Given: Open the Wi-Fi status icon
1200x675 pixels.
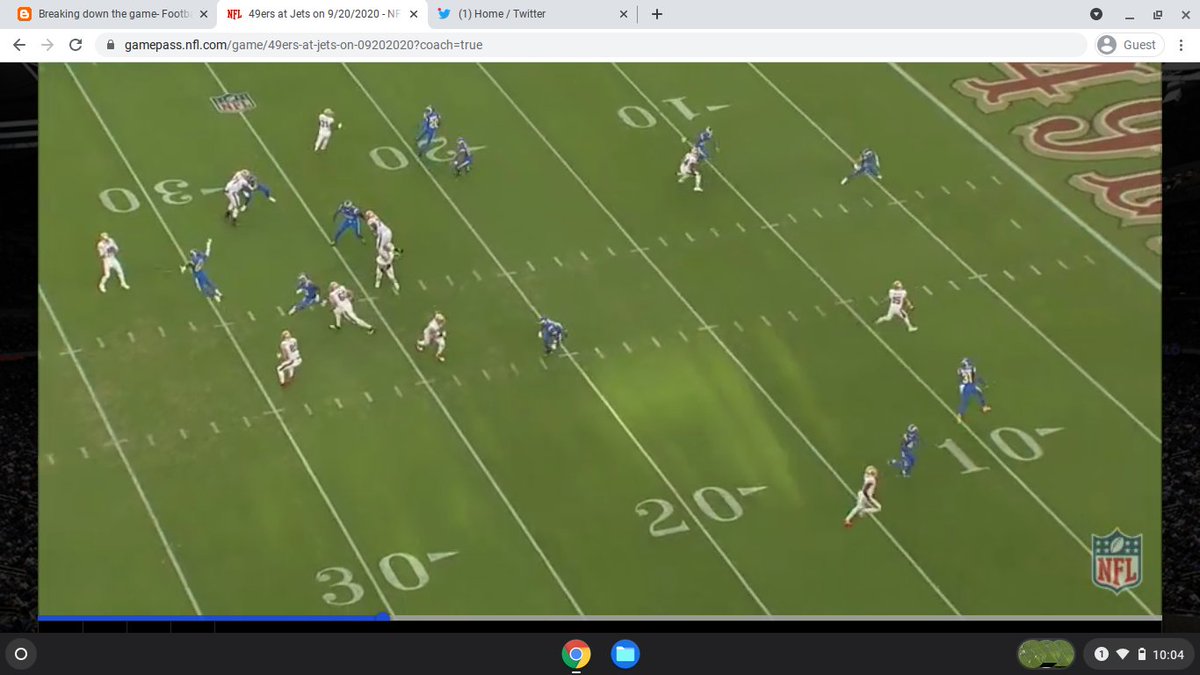Looking at the screenshot, I should 1122,655.
